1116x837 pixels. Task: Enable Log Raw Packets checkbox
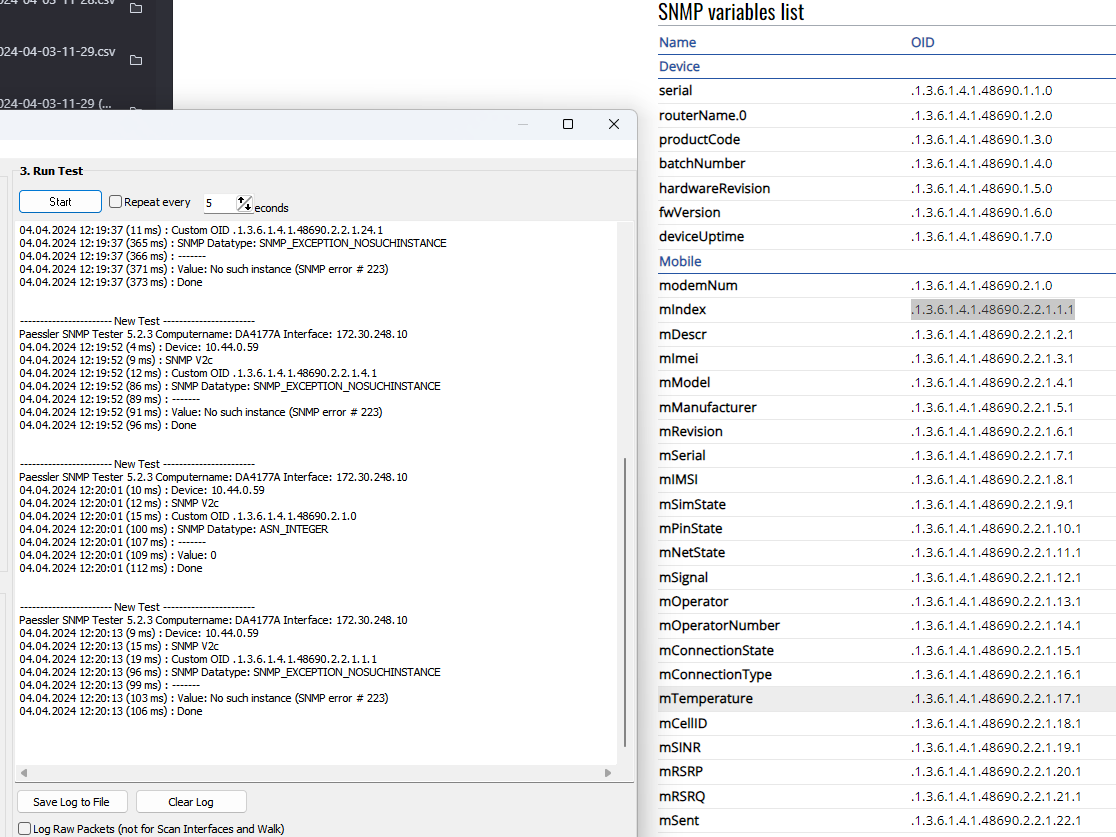pos(25,829)
